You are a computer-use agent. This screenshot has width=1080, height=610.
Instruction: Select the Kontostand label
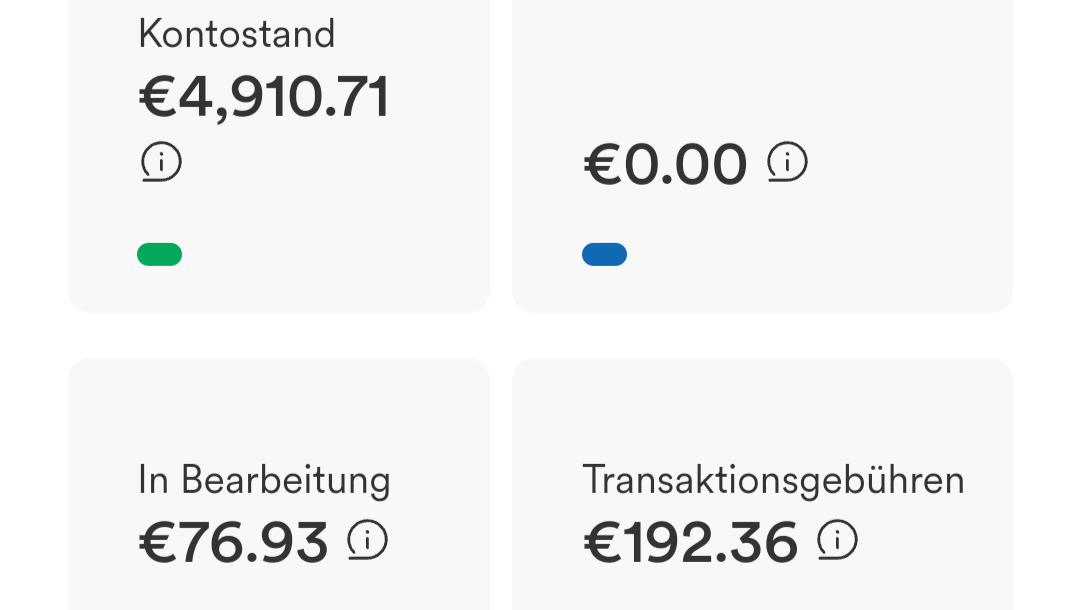[x=236, y=34]
